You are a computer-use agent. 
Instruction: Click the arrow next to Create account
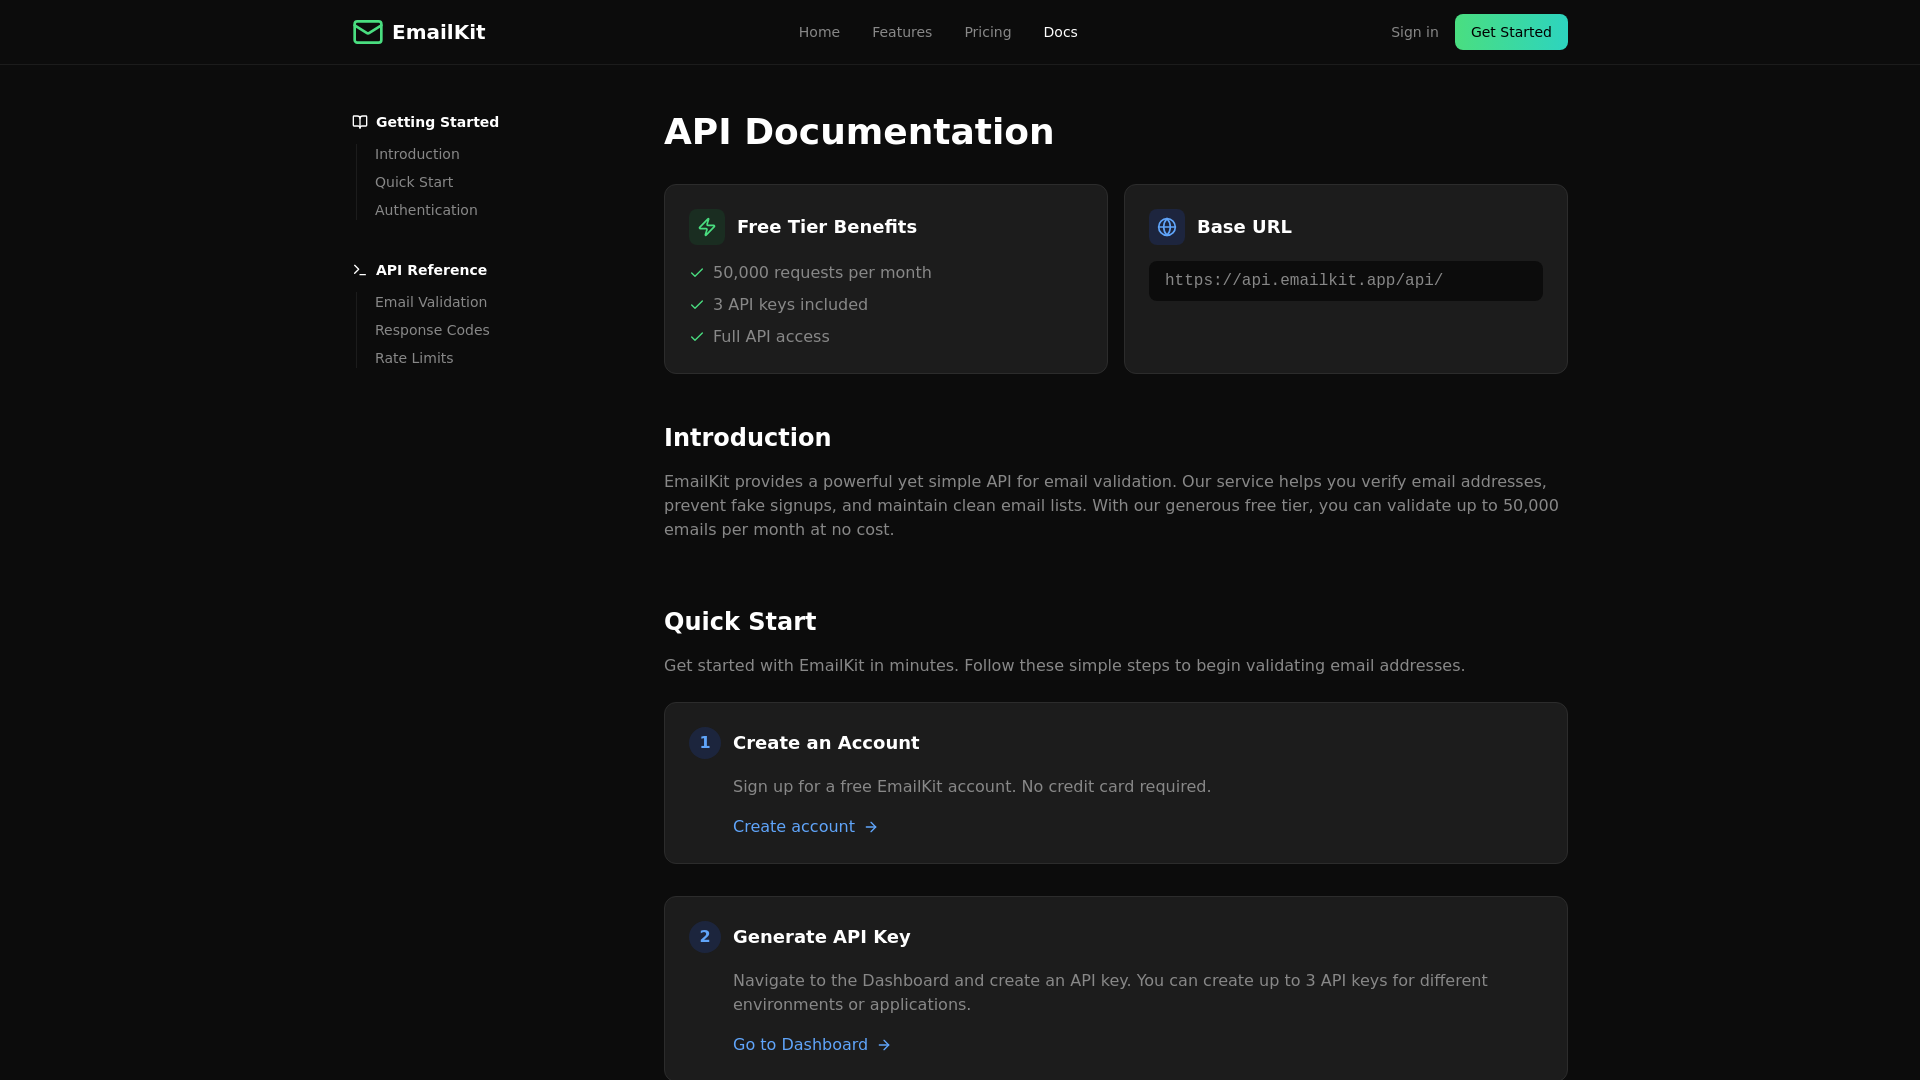pyautogui.click(x=871, y=827)
